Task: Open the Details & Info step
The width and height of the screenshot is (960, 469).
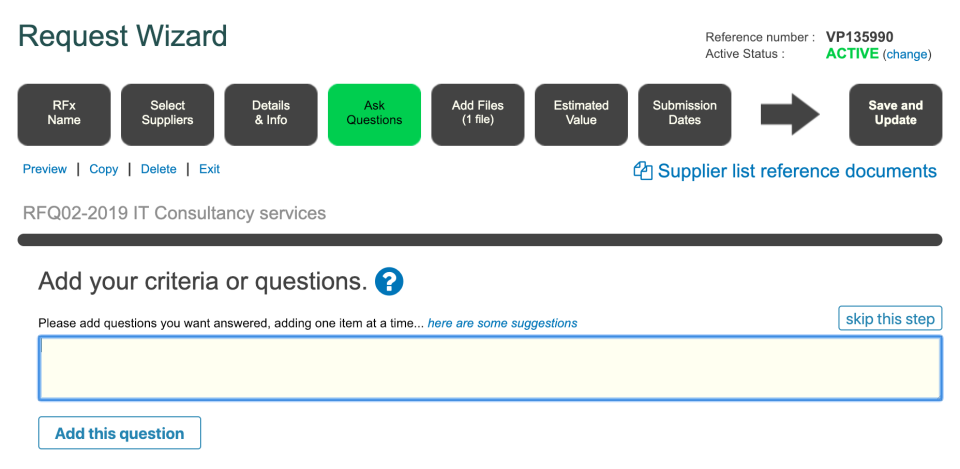Action: (x=270, y=113)
